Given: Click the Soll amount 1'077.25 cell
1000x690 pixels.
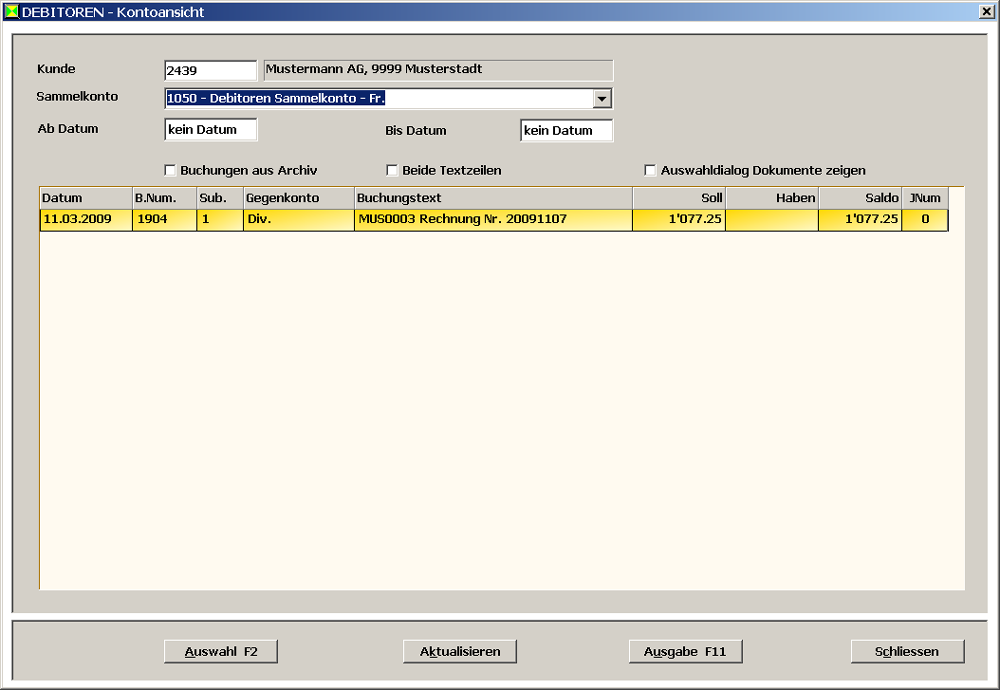Looking at the screenshot, I should 679,219.
